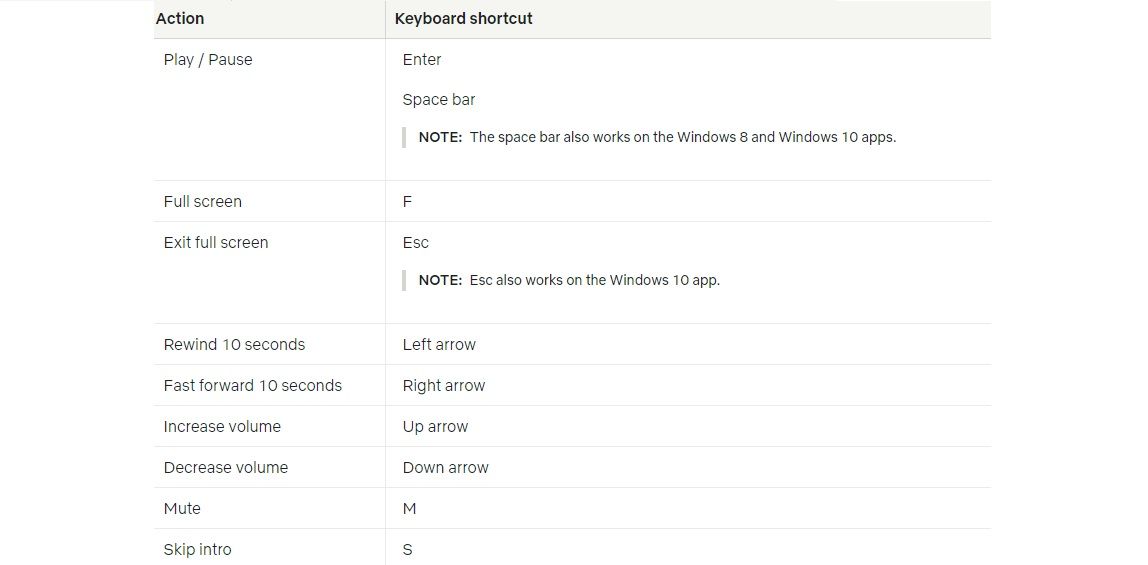Select the Skip intro action row
1148x565 pixels.
(x=573, y=547)
